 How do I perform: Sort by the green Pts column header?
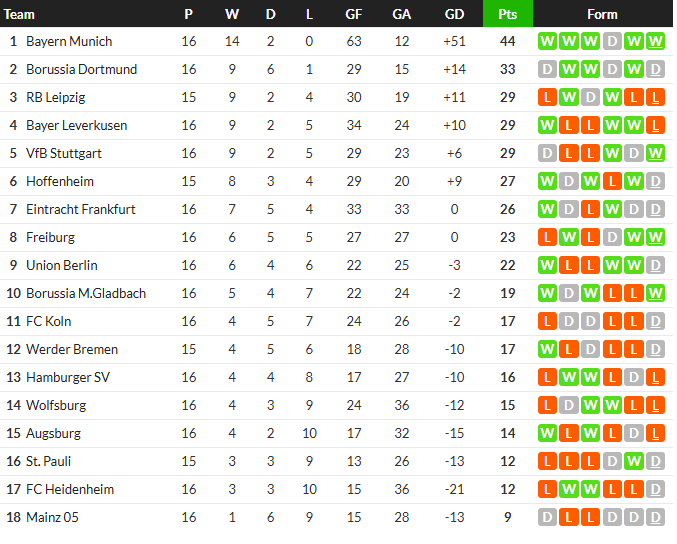pos(507,14)
